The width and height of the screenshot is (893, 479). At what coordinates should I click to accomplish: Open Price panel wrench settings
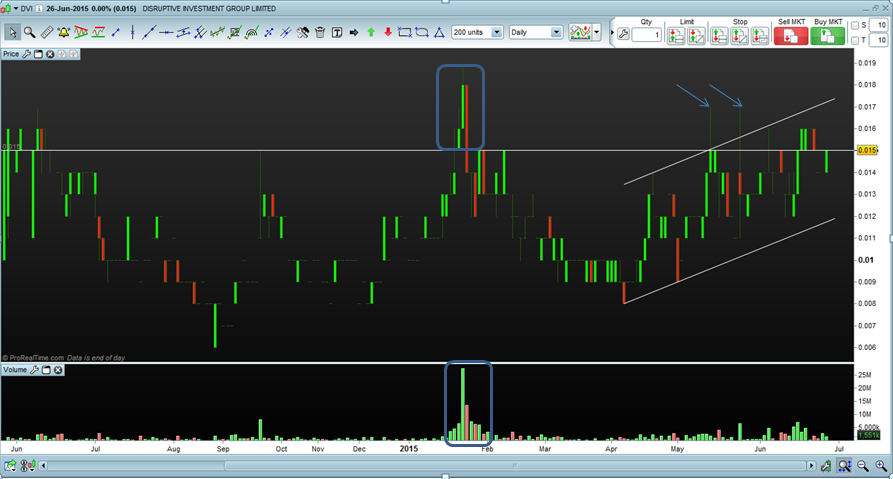tap(26, 54)
